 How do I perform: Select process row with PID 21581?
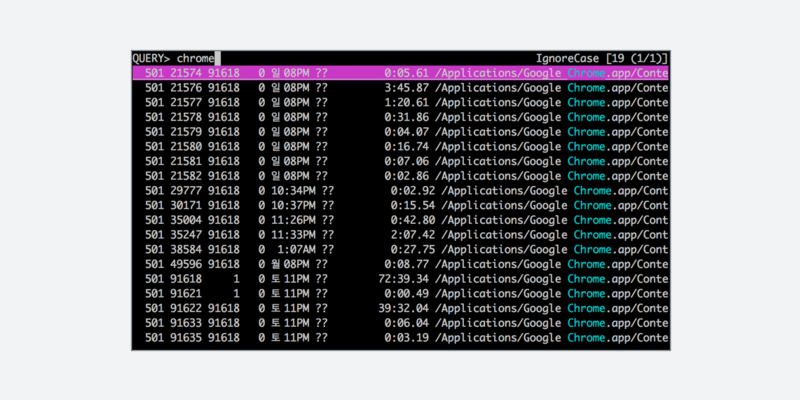401,162
